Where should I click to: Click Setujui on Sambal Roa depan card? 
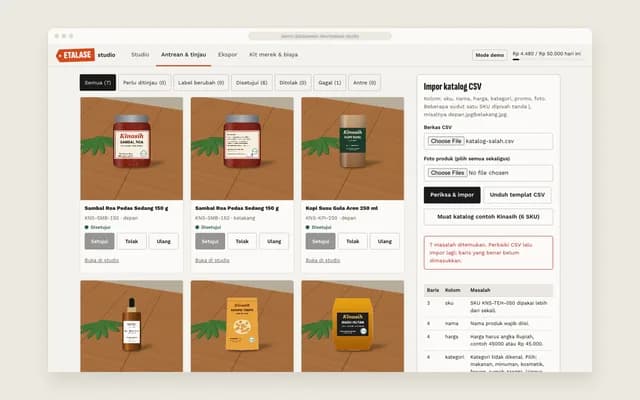[100, 241]
